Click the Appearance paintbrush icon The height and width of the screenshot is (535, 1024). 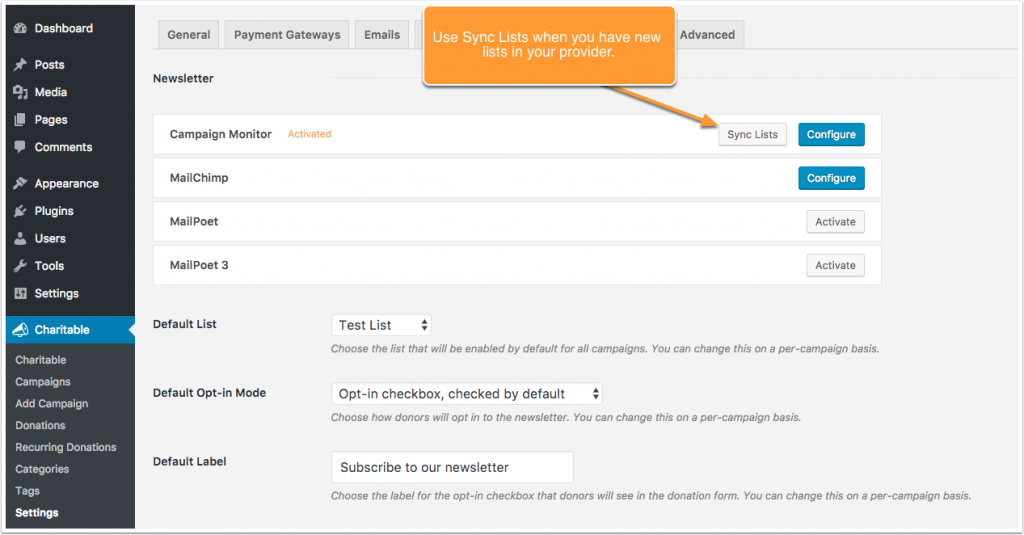click(x=20, y=184)
